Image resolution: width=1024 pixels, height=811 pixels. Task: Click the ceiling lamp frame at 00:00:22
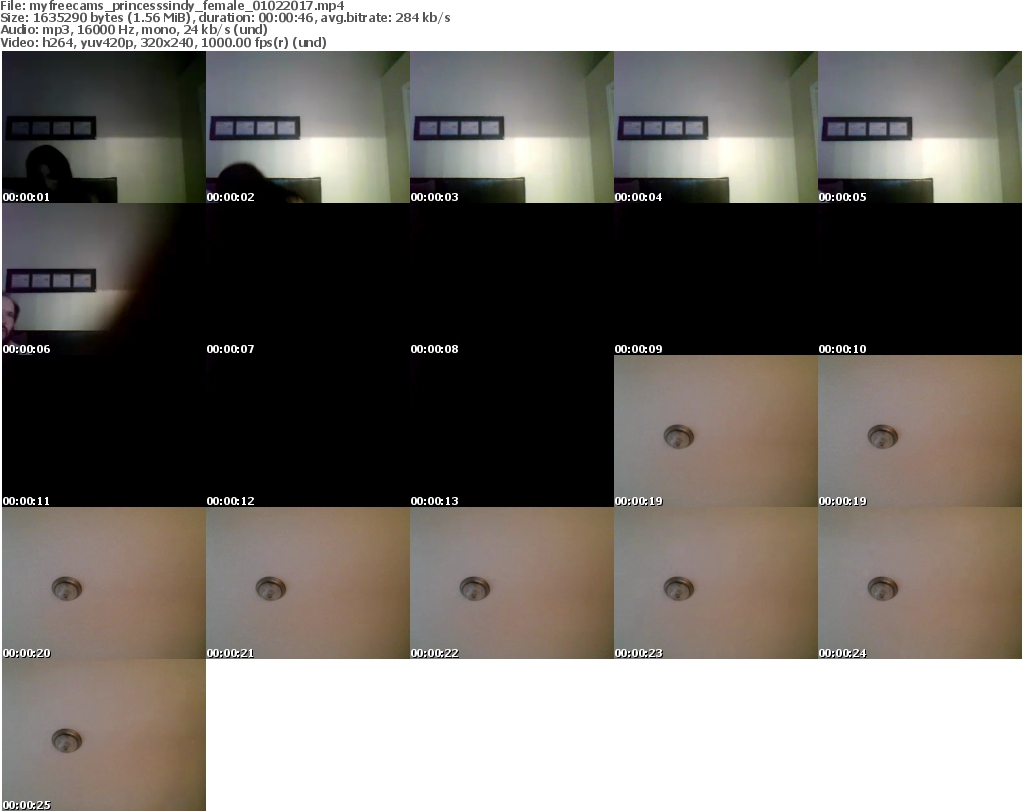click(512, 583)
